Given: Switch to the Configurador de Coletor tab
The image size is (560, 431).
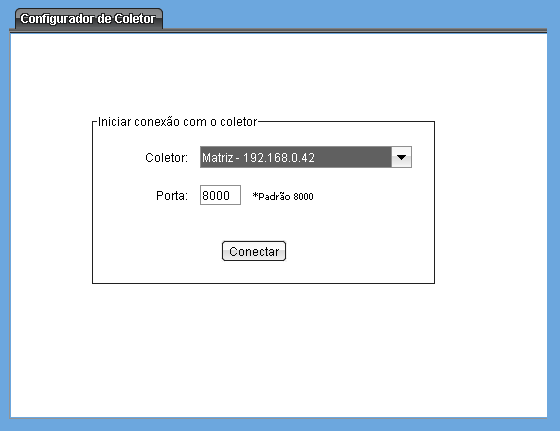Looking at the screenshot, I should 89,19.
